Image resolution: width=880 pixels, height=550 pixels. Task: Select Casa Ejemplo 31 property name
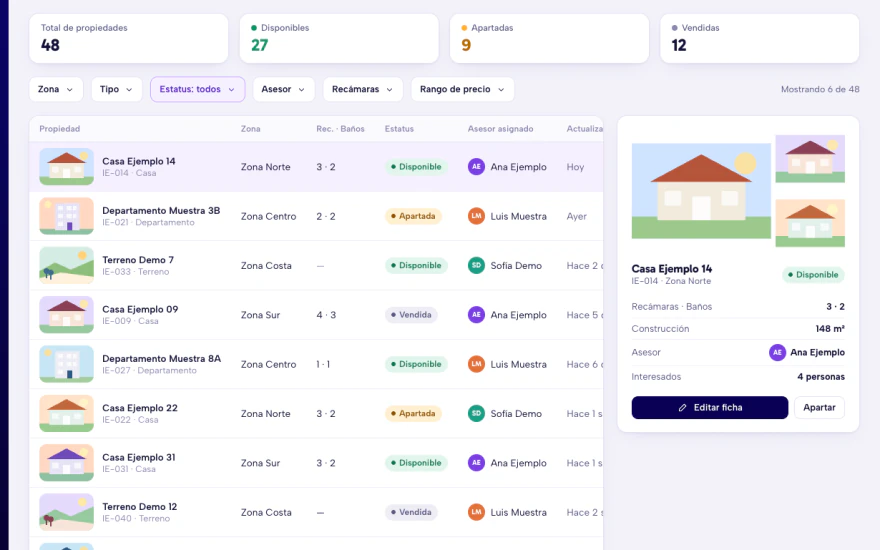click(139, 457)
